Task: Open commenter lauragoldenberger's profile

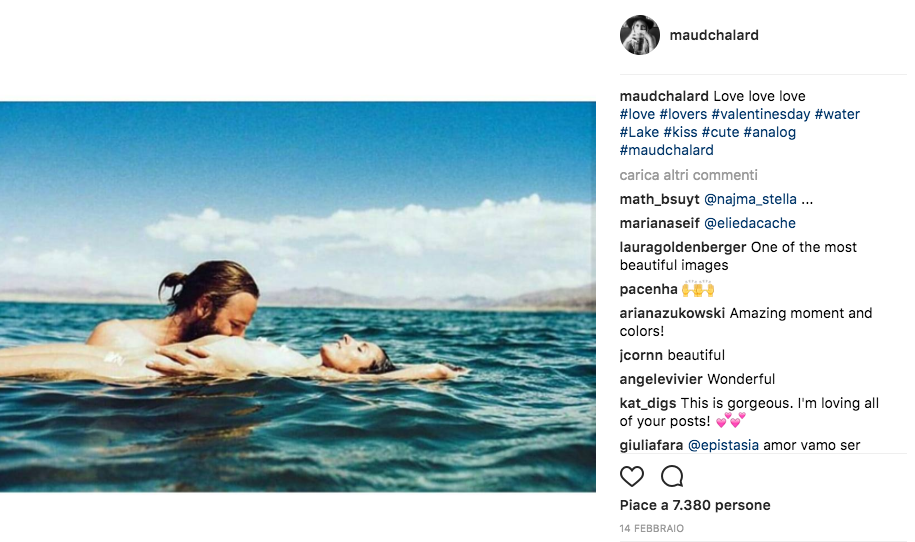Action: 683,247
